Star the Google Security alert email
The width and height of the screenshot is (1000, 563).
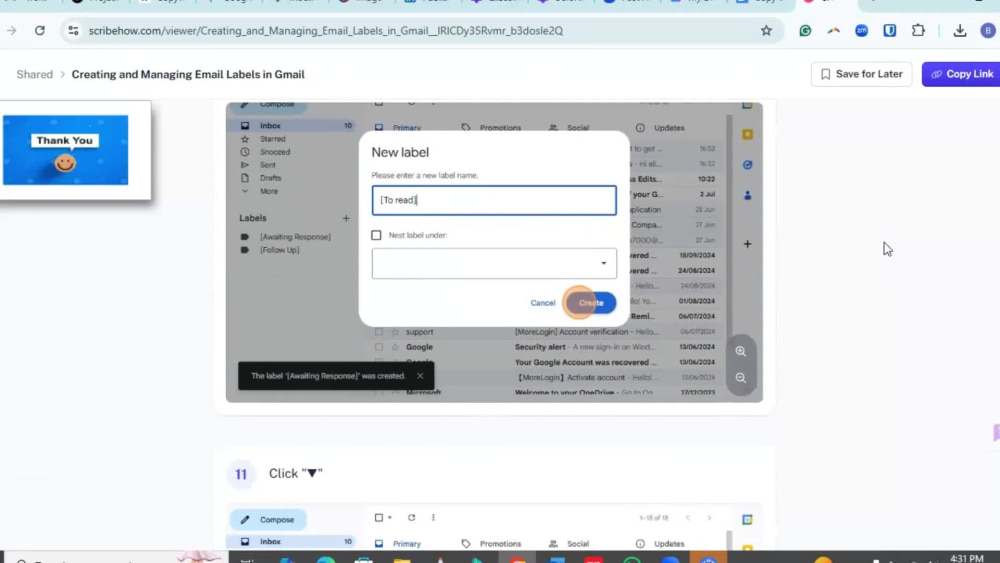coord(395,347)
